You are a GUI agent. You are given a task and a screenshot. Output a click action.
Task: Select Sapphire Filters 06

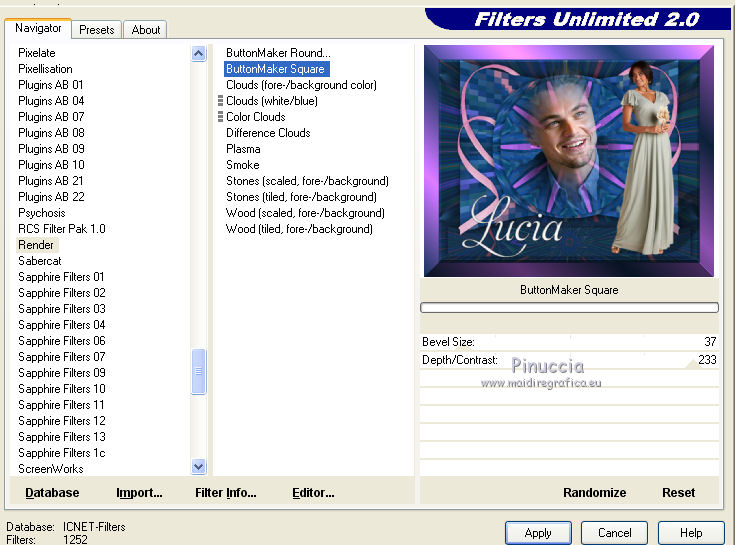(62, 341)
